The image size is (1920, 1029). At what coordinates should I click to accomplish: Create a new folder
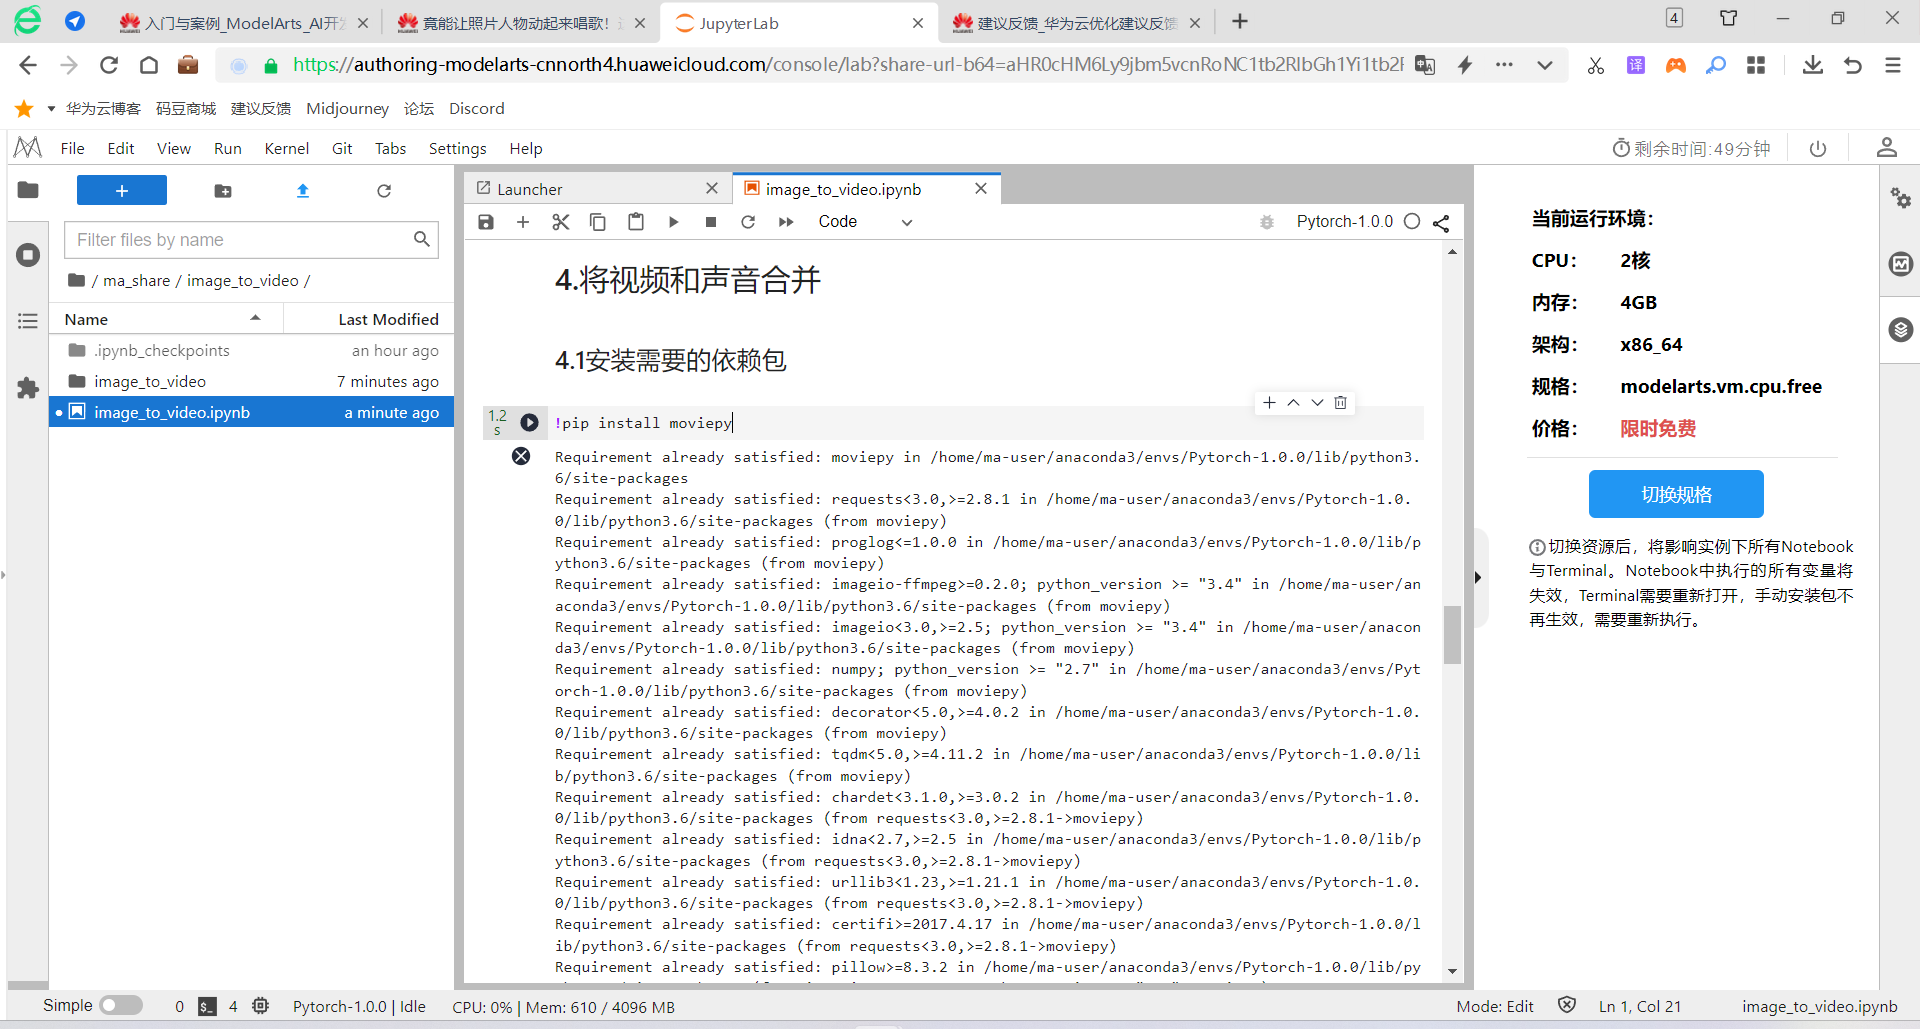[x=223, y=191]
